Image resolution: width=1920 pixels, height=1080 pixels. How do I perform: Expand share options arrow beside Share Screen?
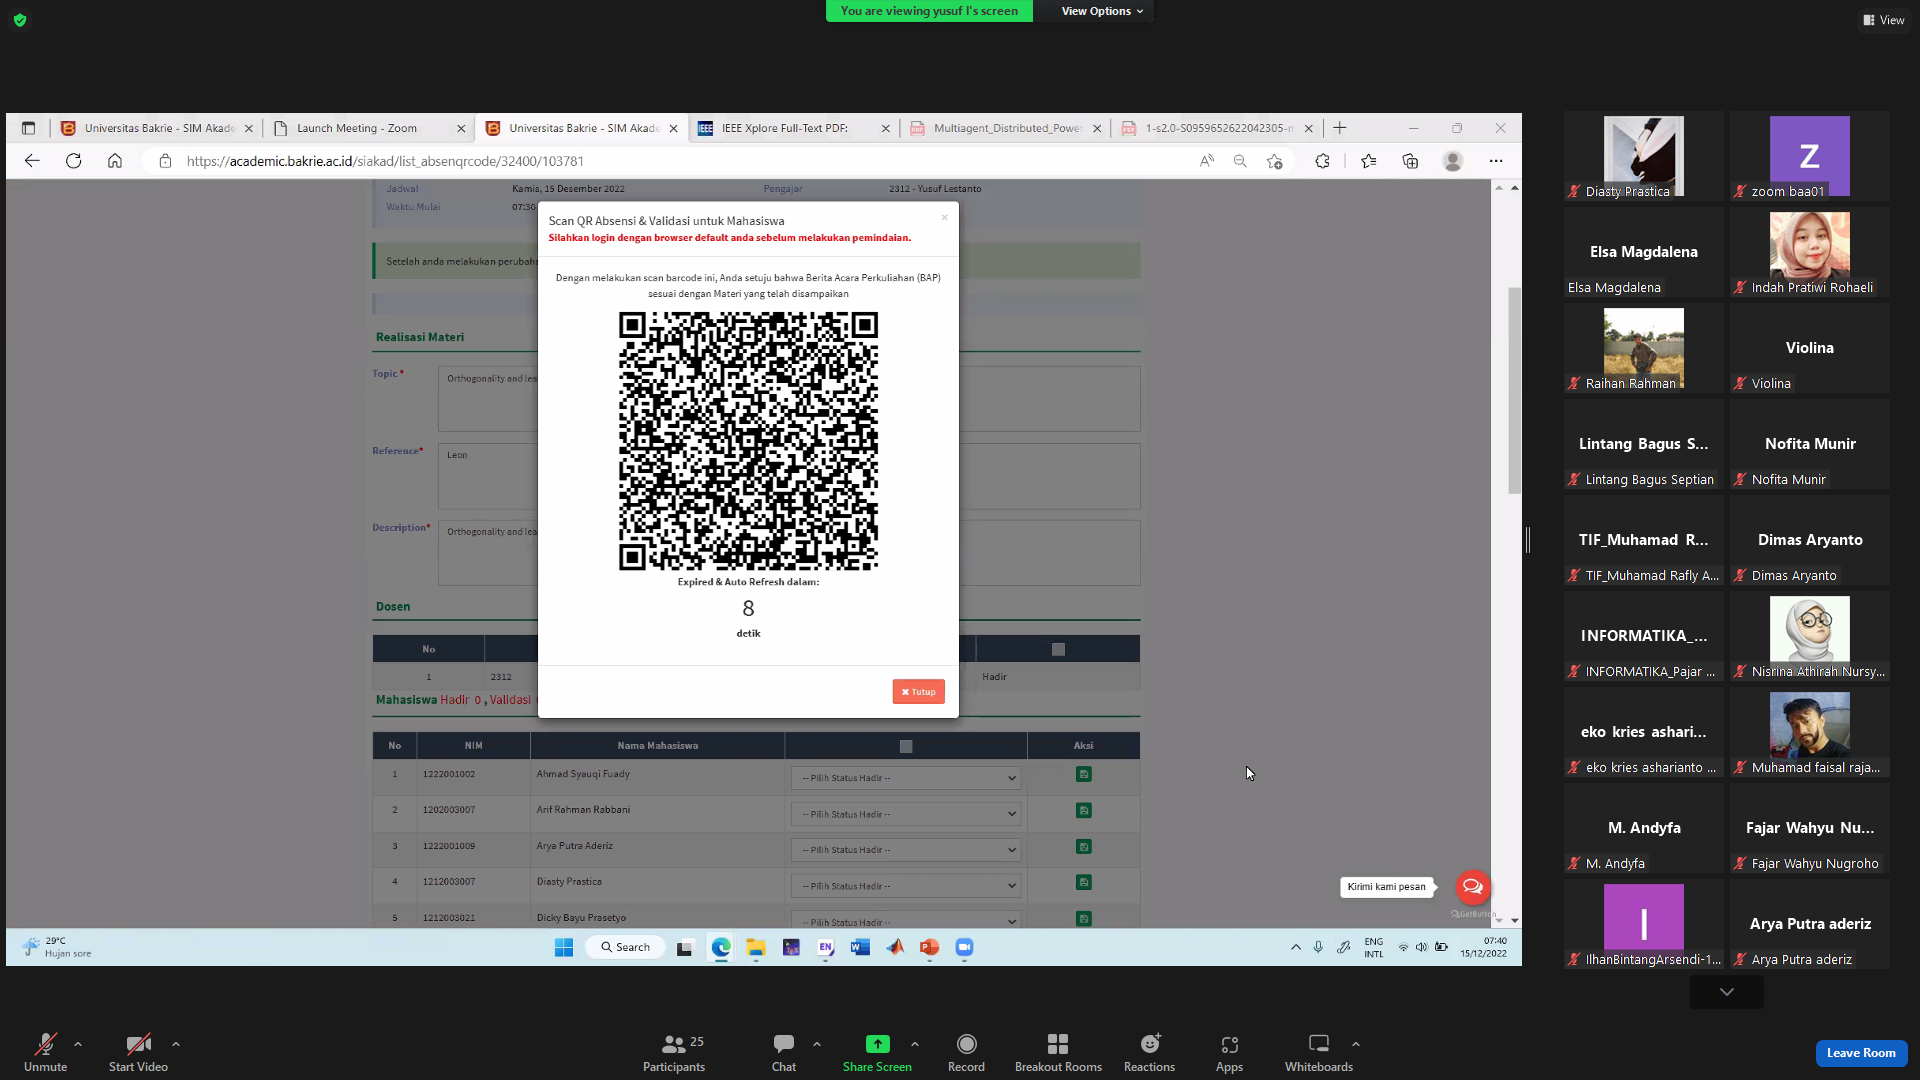[915, 1044]
